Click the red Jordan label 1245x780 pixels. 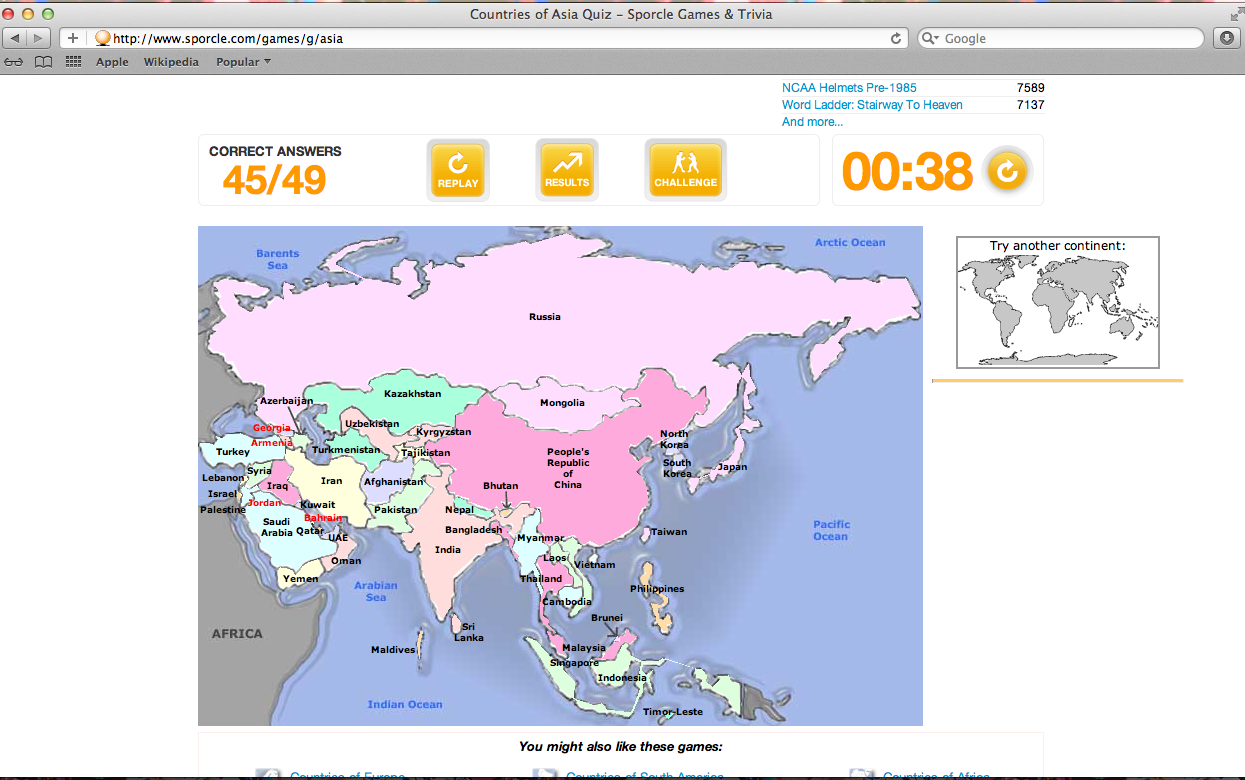click(265, 503)
